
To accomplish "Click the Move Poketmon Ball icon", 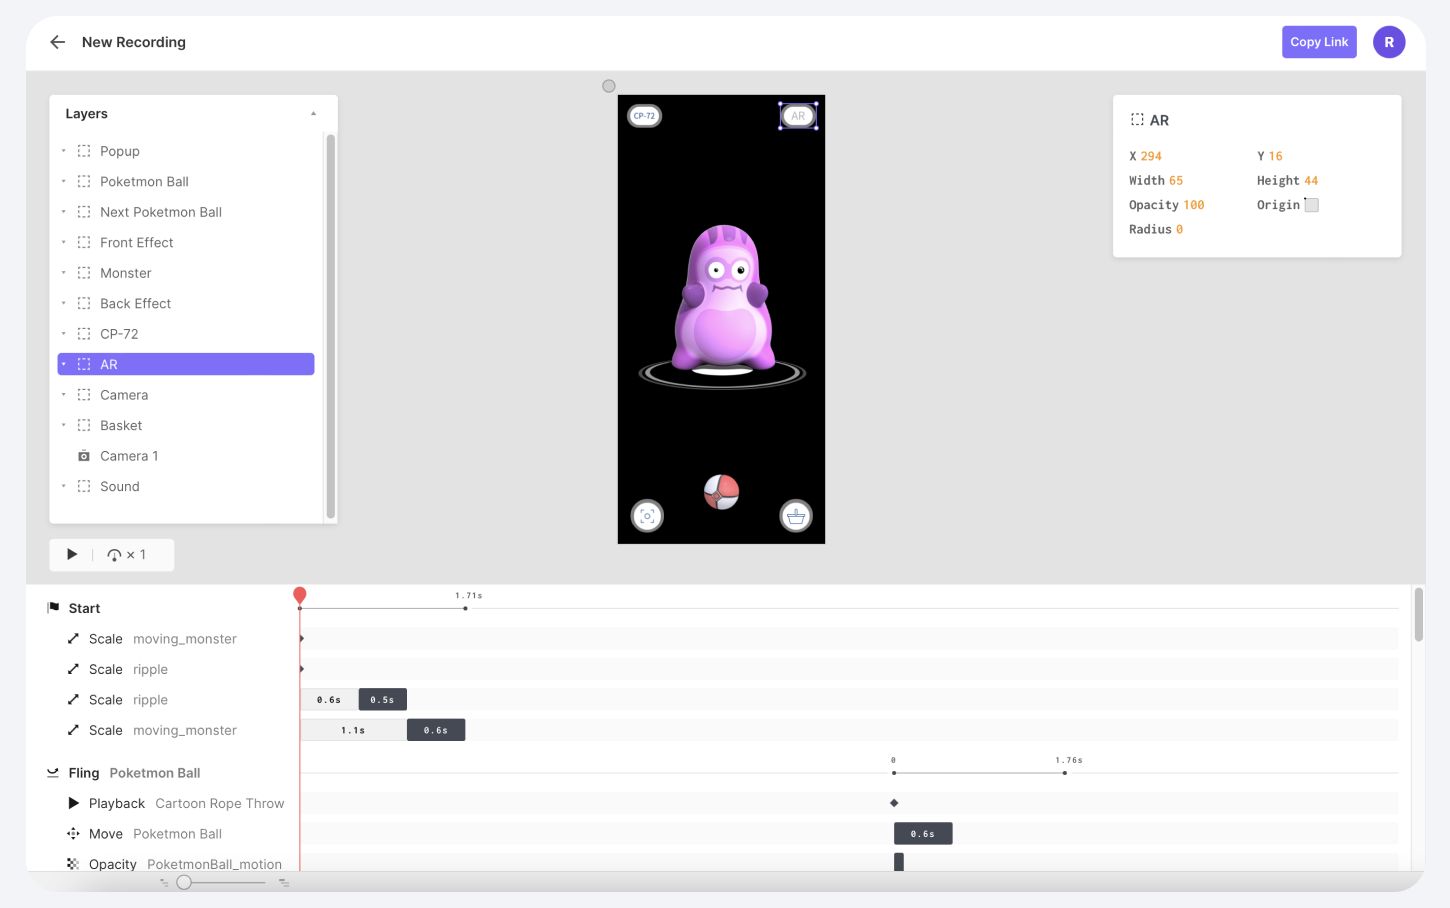I will tap(73, 834).
